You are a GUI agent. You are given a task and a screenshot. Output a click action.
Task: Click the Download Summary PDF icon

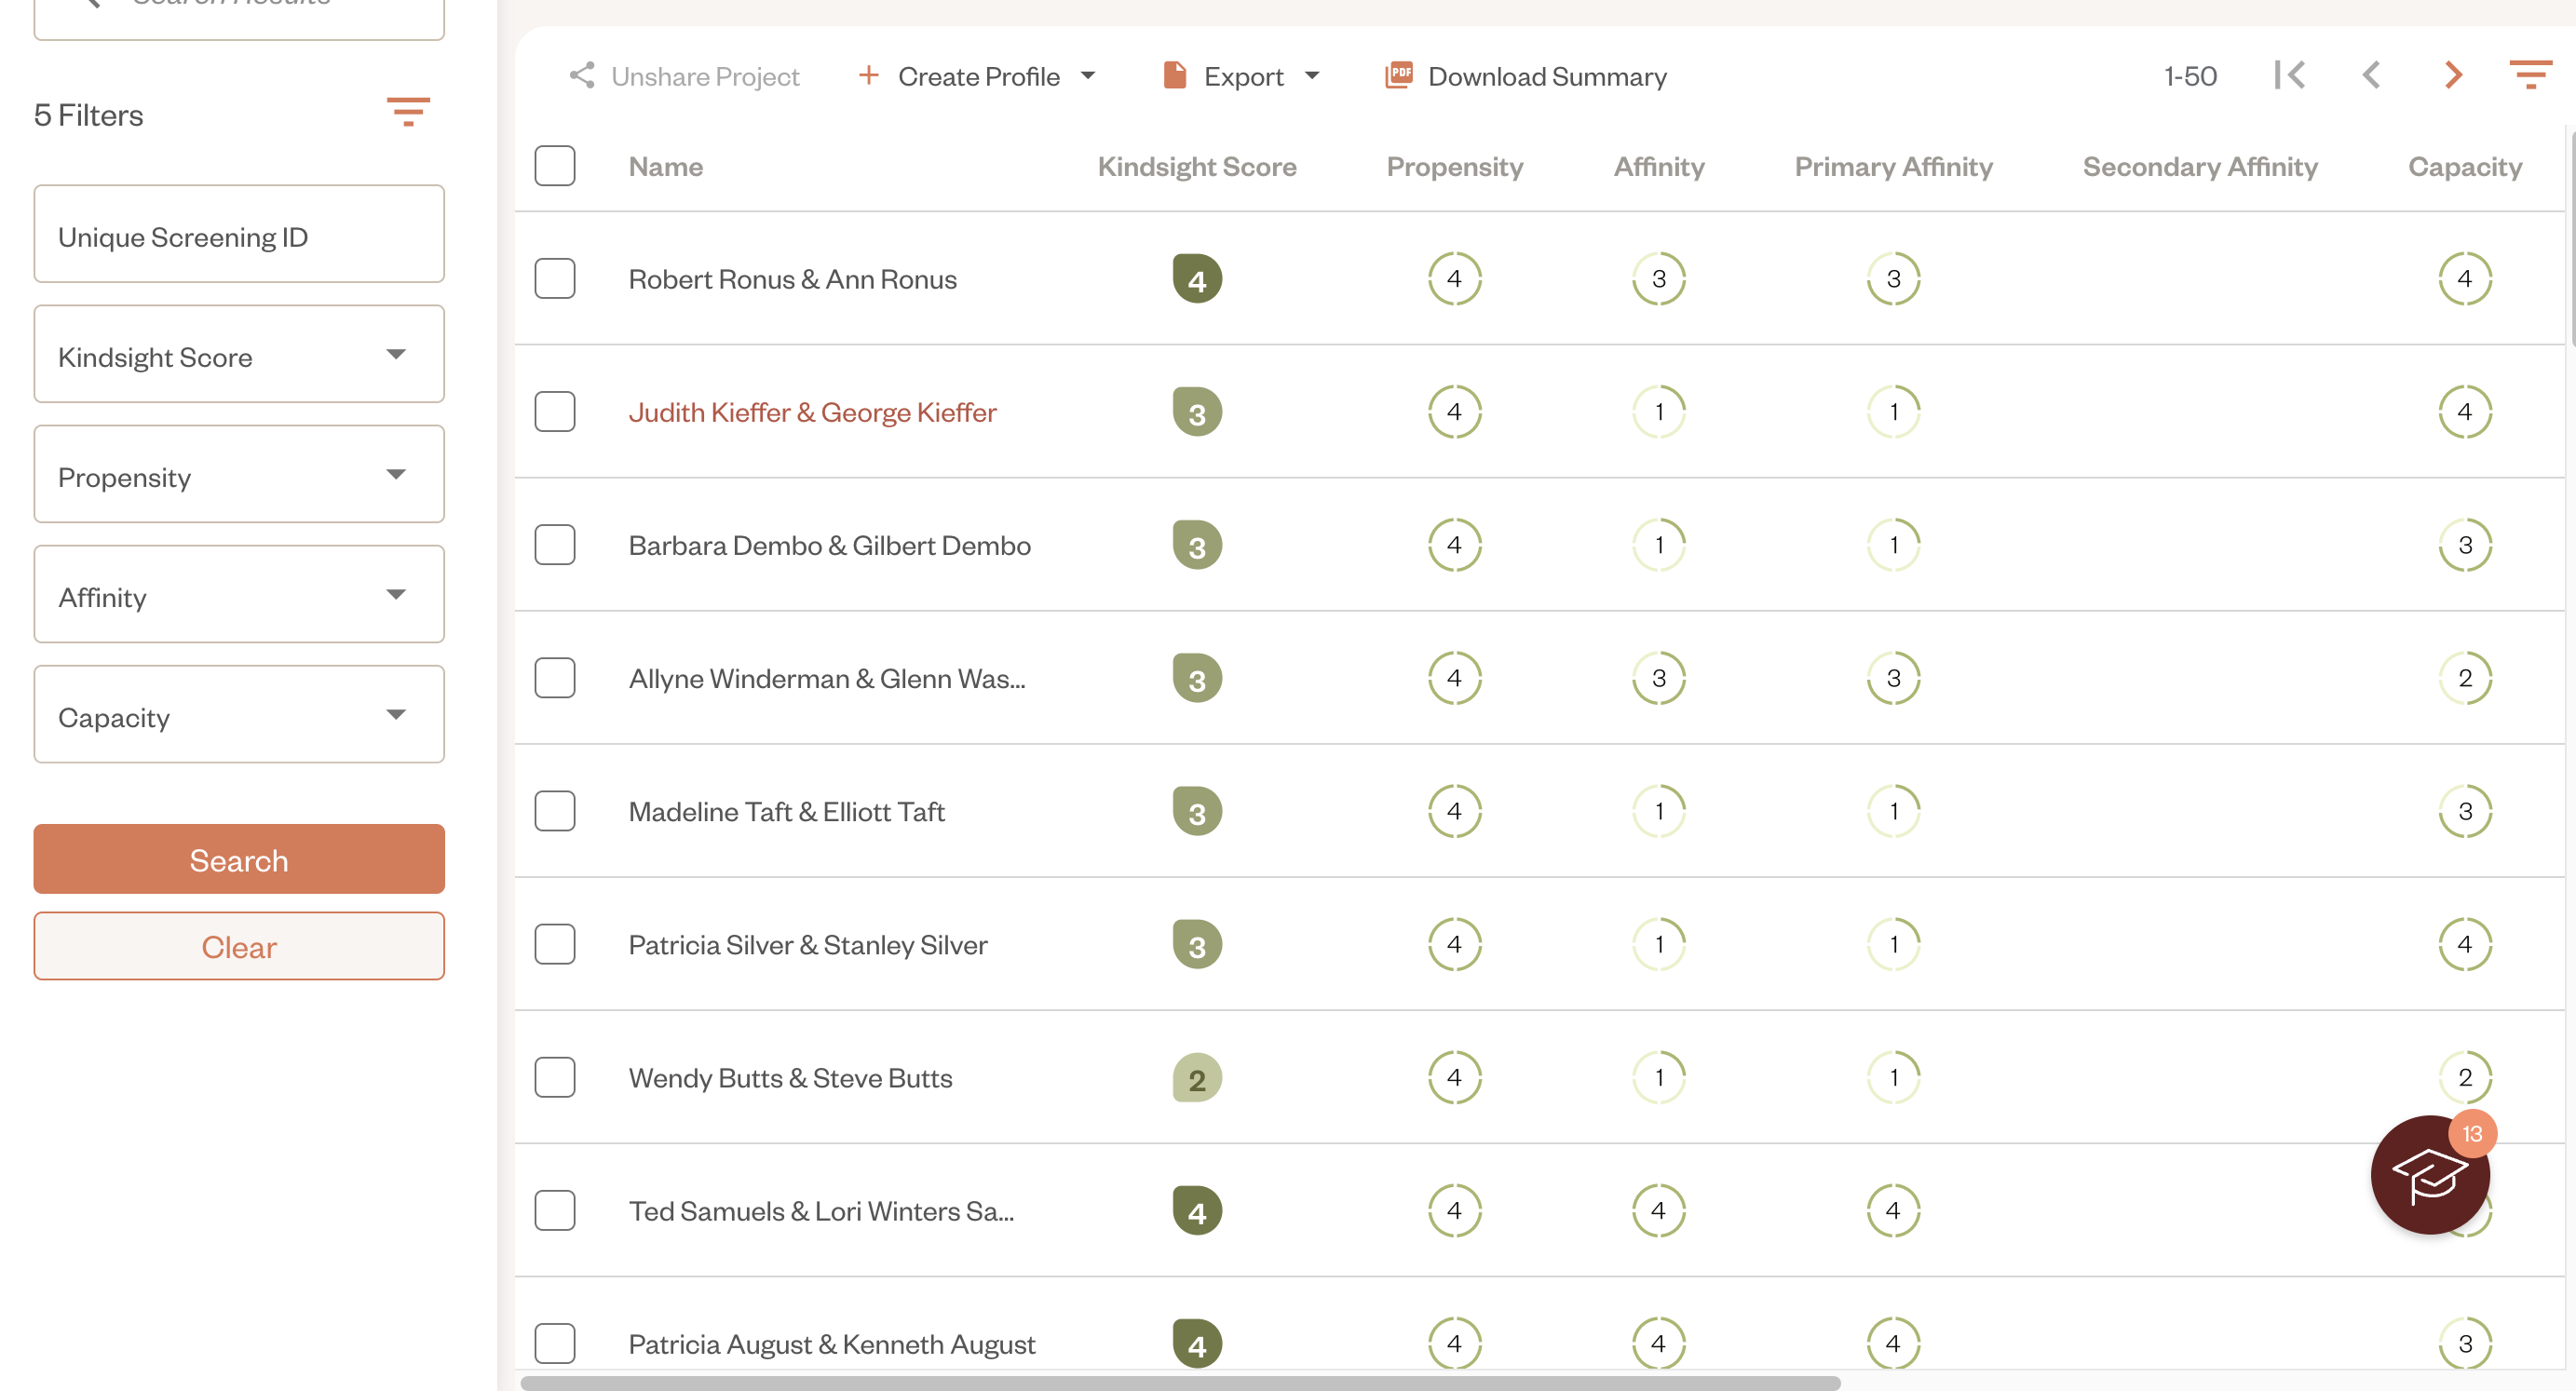(x=1398, y=76)
